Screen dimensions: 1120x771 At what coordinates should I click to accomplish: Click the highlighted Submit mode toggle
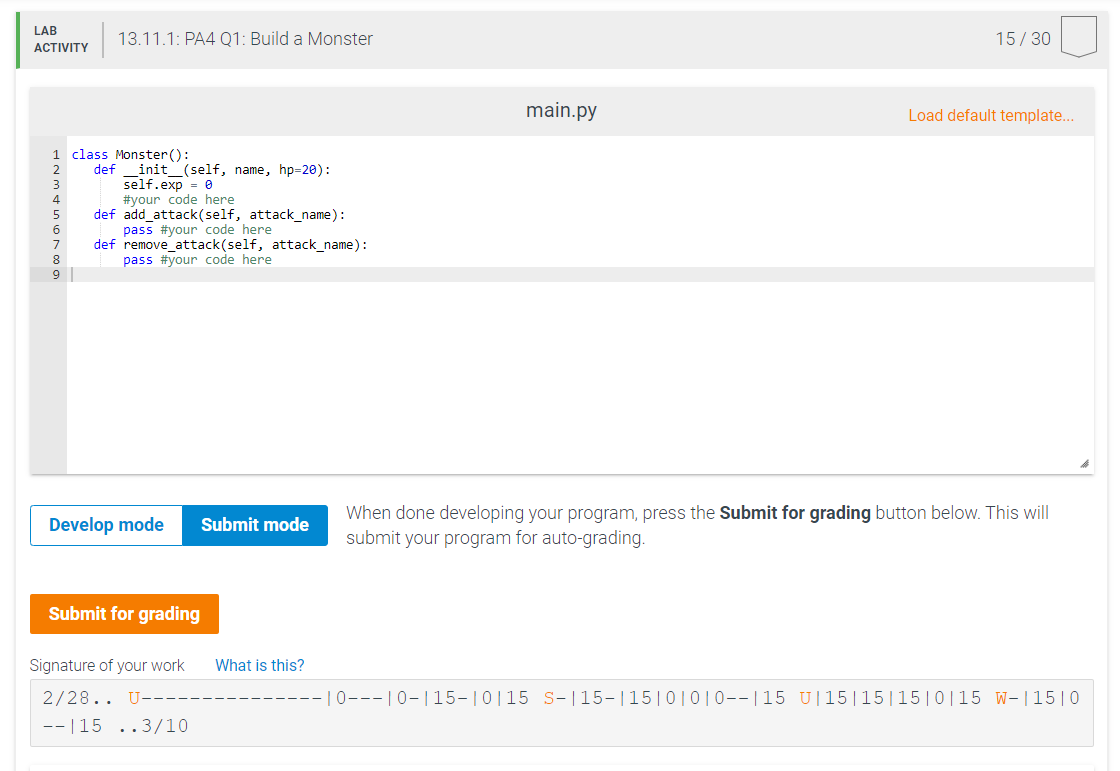click(254, 524)
